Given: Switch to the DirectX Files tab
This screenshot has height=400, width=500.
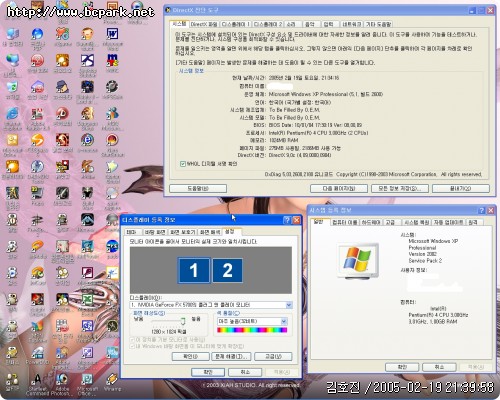Looking at the screenshot, I should [204, 24].
